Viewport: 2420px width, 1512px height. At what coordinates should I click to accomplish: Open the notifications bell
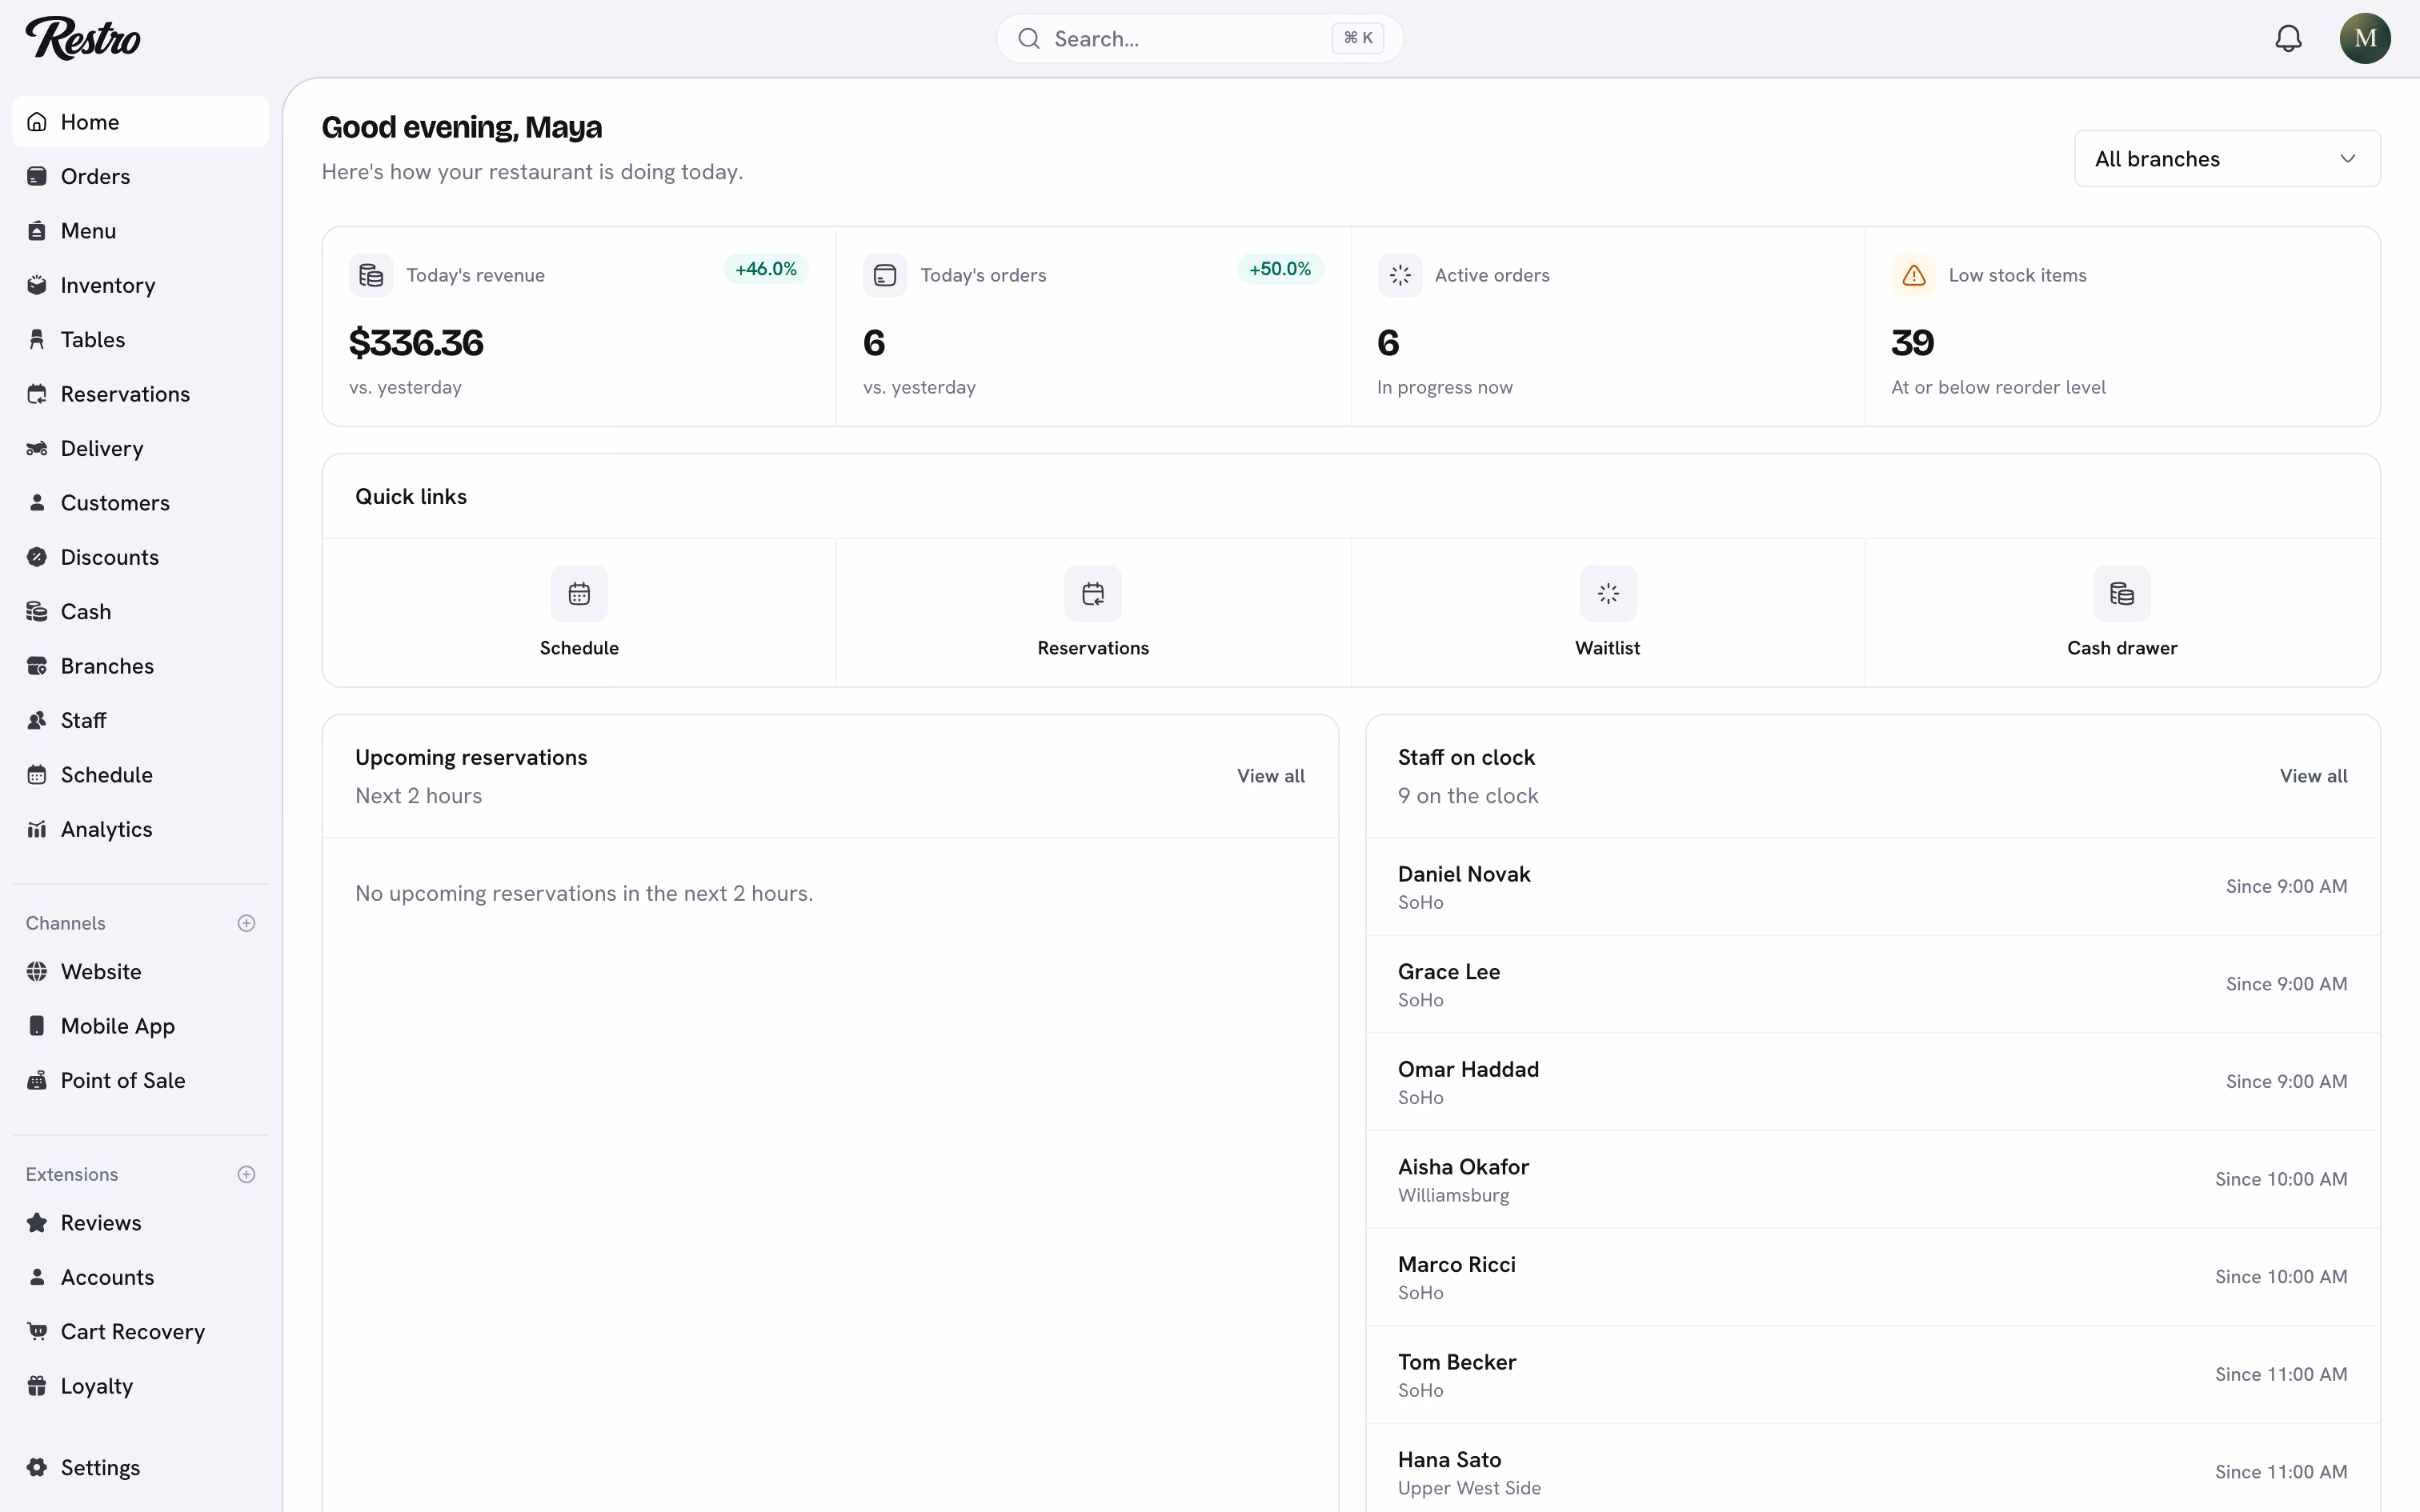[2288, 38]
